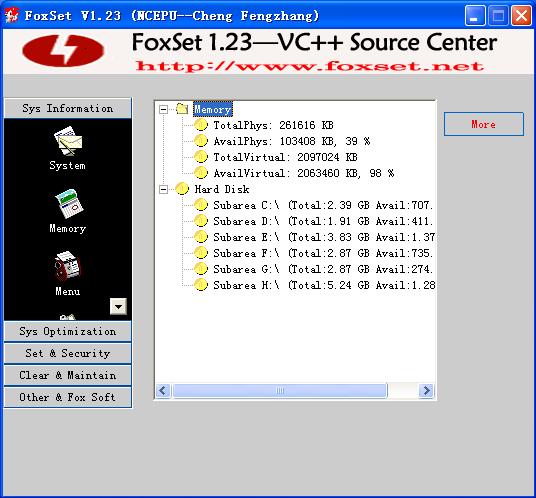Screen dimensions: 536x498
Task: Click the icon beside AvailVirtual entry
Action: pyautogui.click(x=201, y=173)
